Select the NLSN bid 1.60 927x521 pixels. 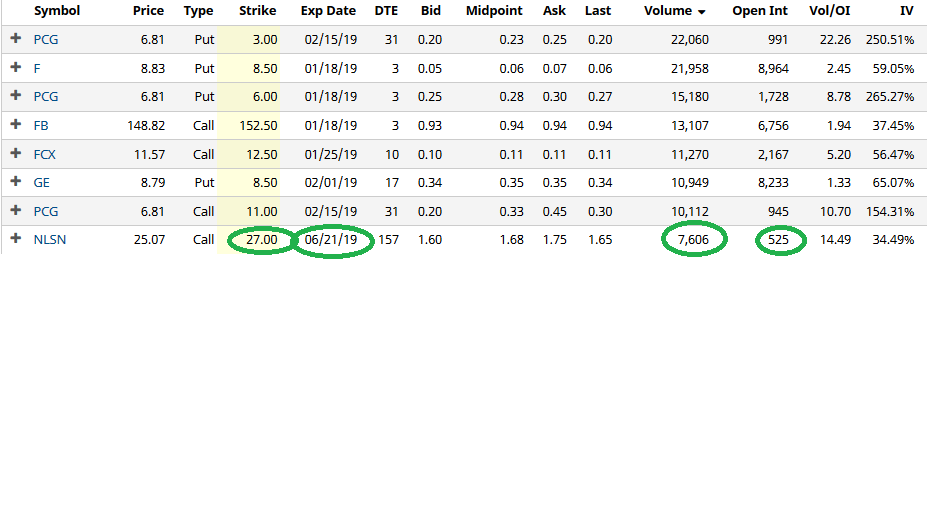tap(430, 240)
